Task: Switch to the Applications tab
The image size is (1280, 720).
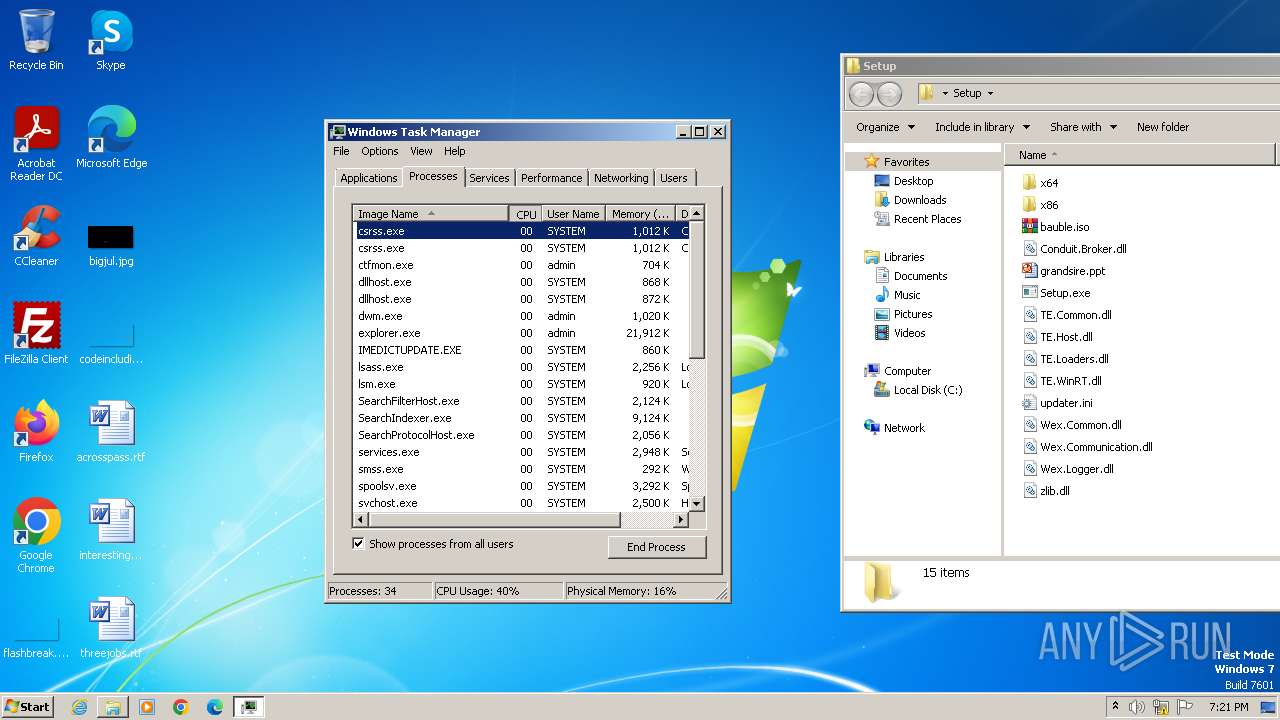Action: [x=369, y=178]
